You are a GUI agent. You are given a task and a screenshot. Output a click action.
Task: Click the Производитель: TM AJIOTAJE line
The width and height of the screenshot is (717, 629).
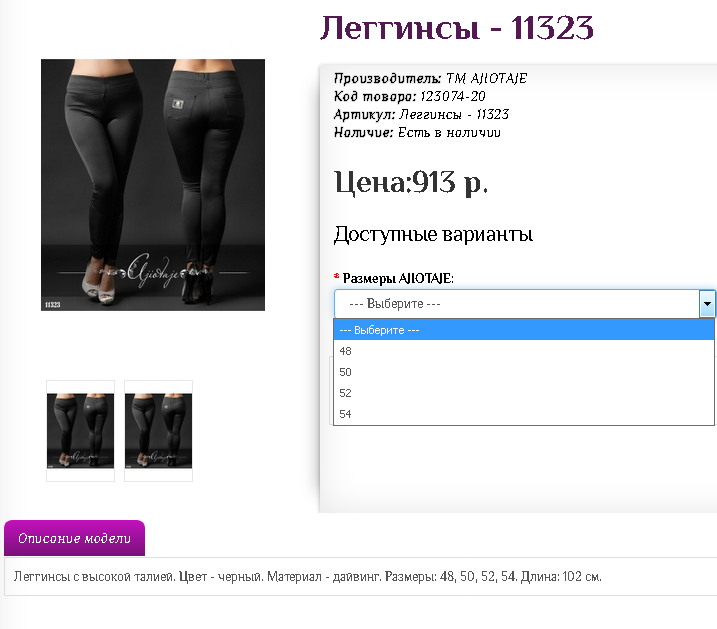click(x=430, y=78)
